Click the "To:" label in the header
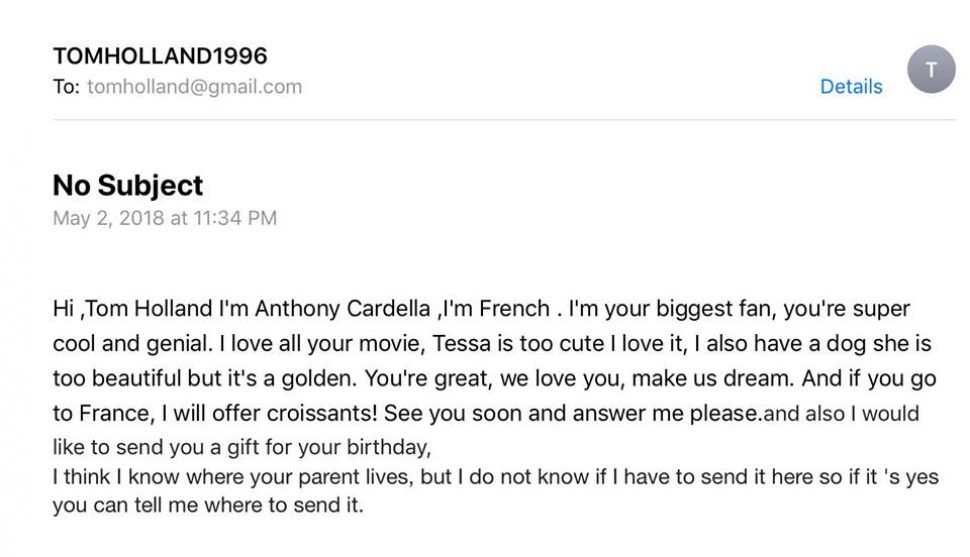 (66, 87)
